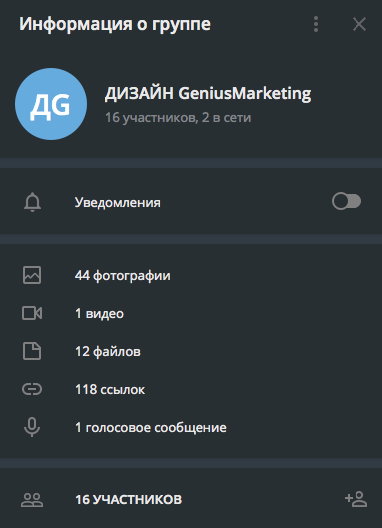This screenshot has width=382, height=528.
Task: Select the ДИЗАЙН GeniusMarketing group title
Action: click(x=208, y=93)
